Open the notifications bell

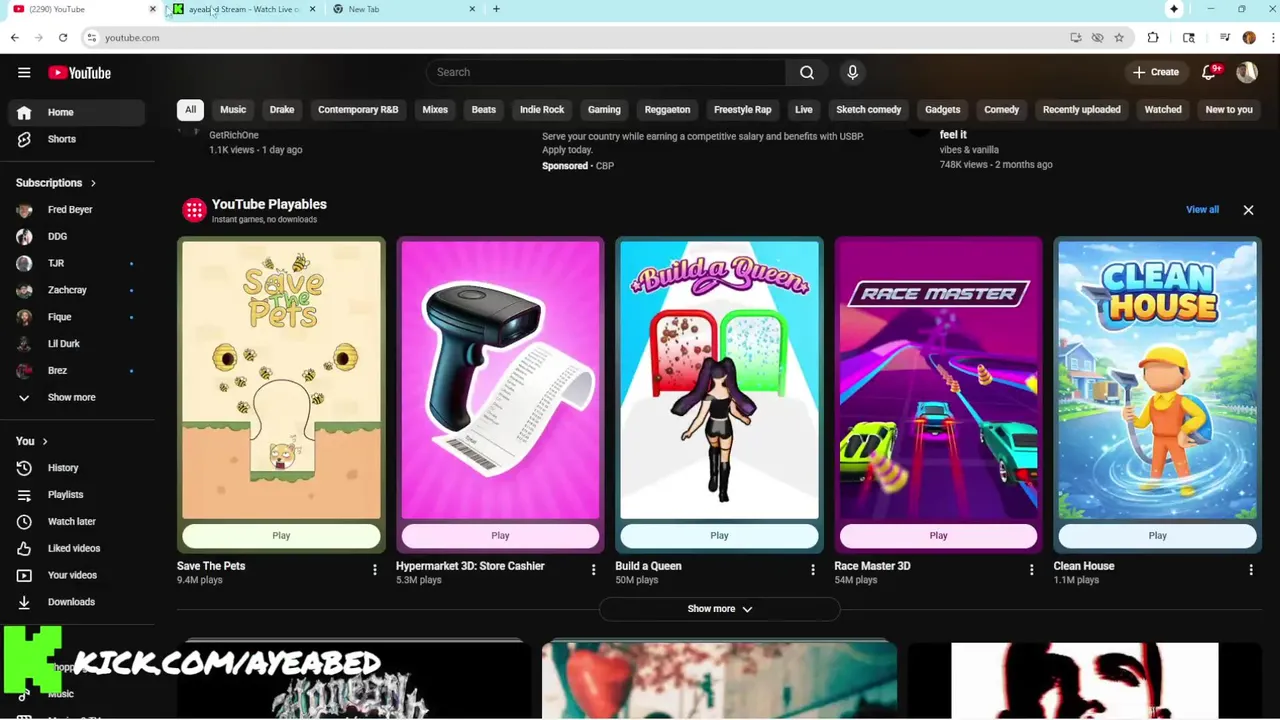[x=1209, y=72]
